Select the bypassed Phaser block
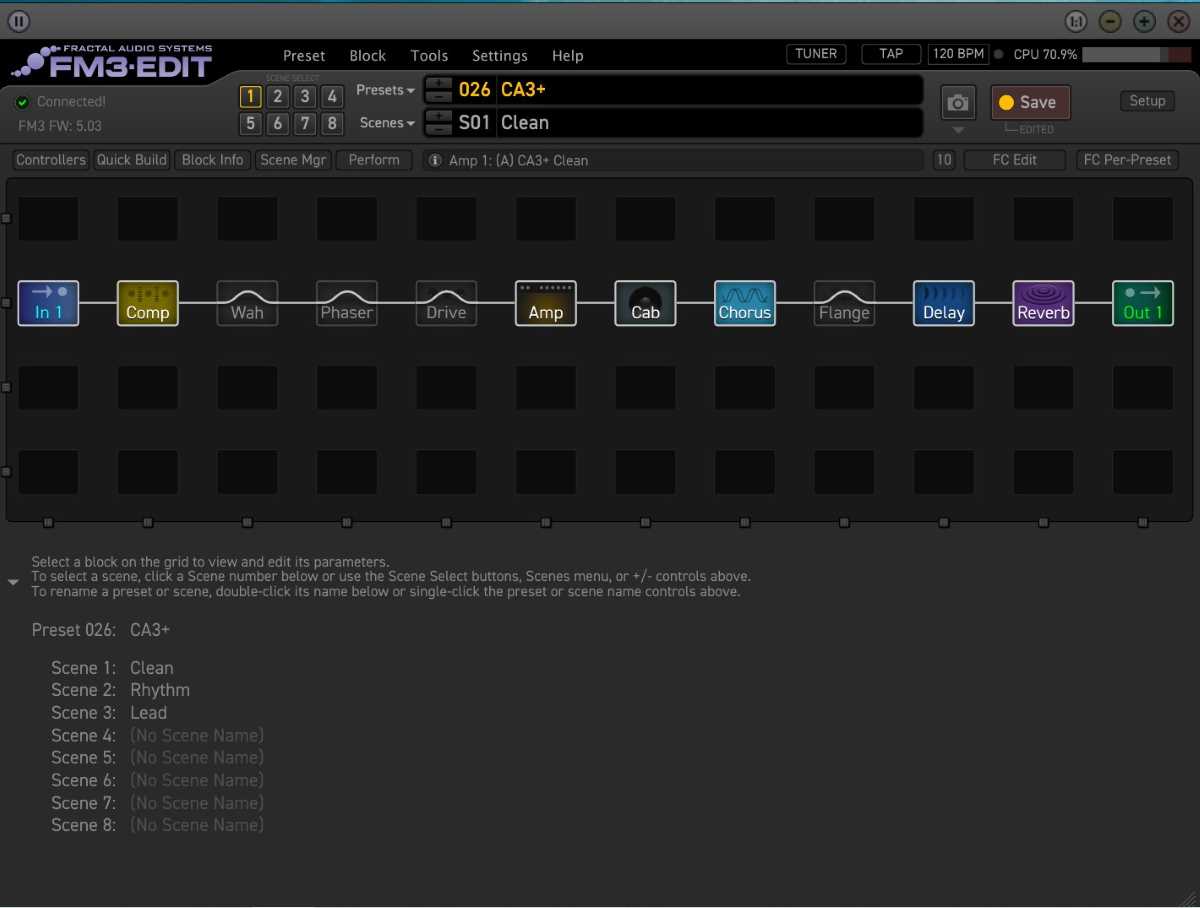 click(x=347, y=303)
